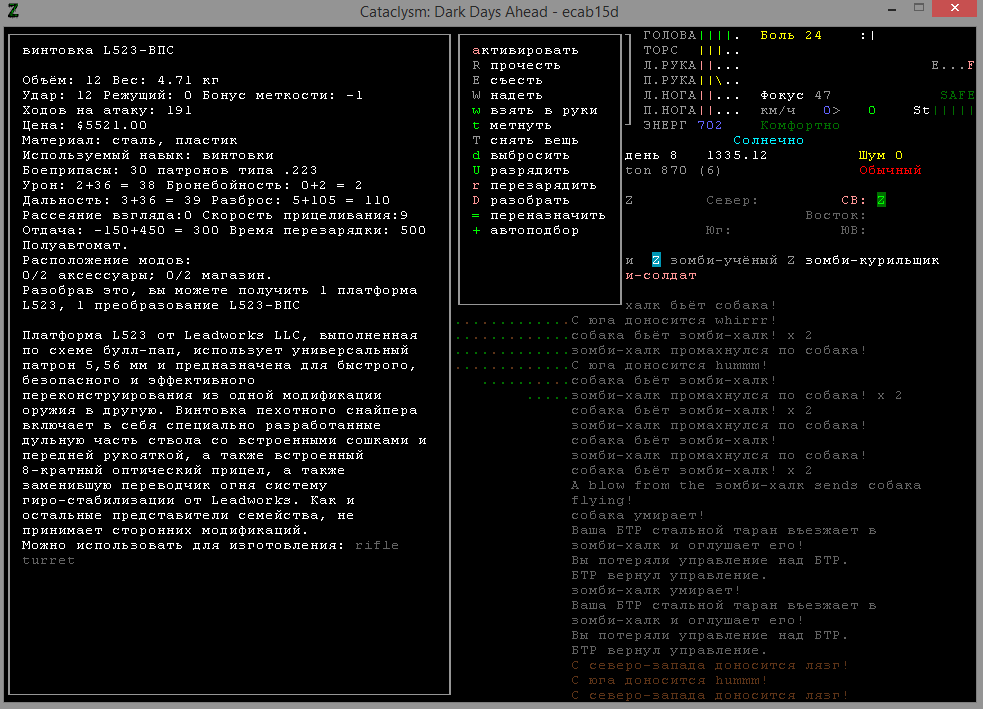Viewport: 983px width, 709px height.
Task: Click the 'Шум 0' noise indicator
Action: [881, 155]
